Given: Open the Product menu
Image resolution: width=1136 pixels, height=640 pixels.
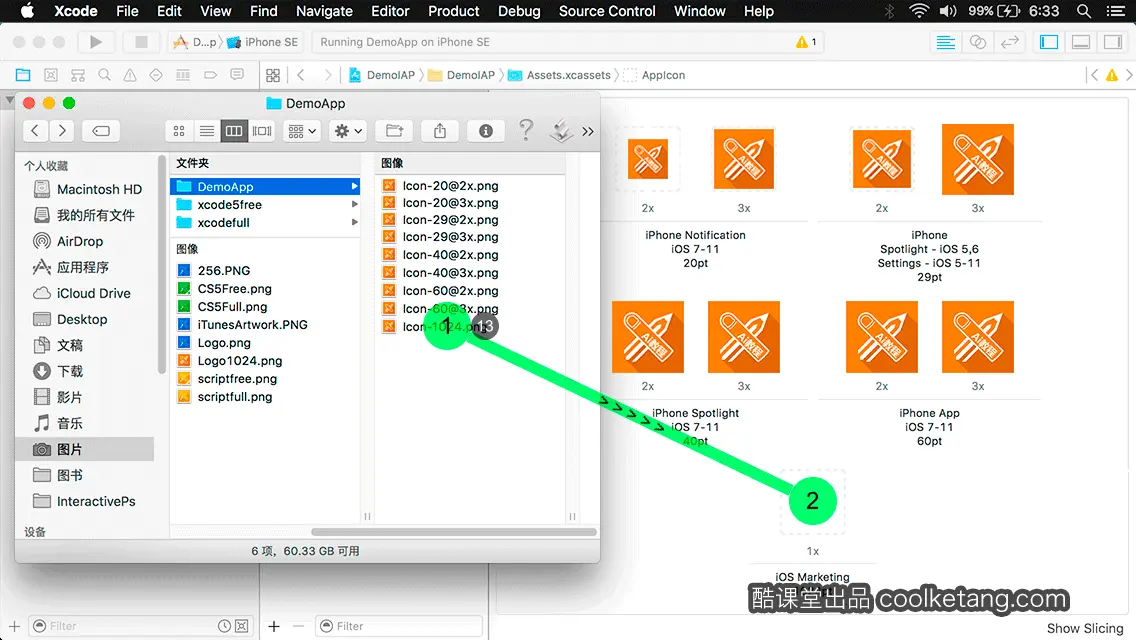Looking at the screenshot, I should point(454,11).
